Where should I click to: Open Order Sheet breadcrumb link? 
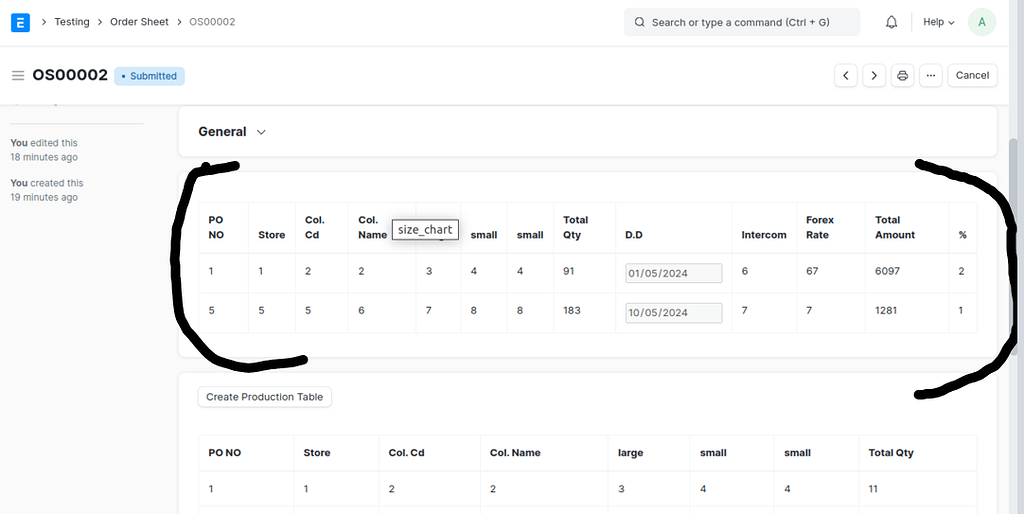[139, 22]
